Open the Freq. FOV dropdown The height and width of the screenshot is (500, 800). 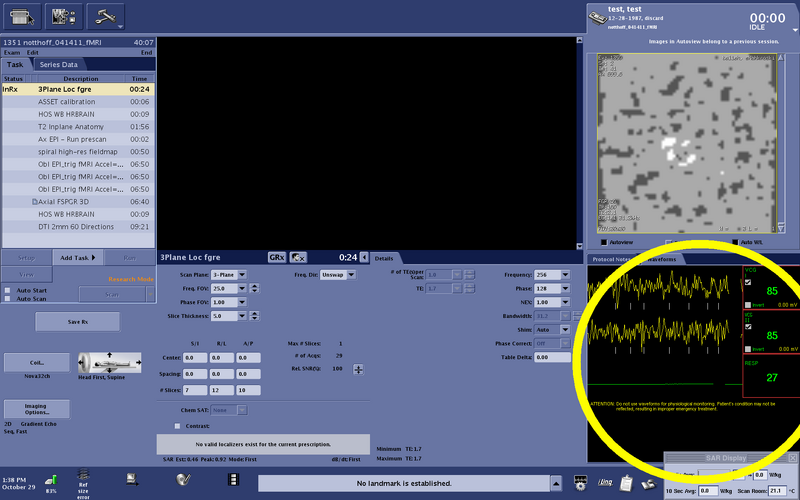click(242, 288)
